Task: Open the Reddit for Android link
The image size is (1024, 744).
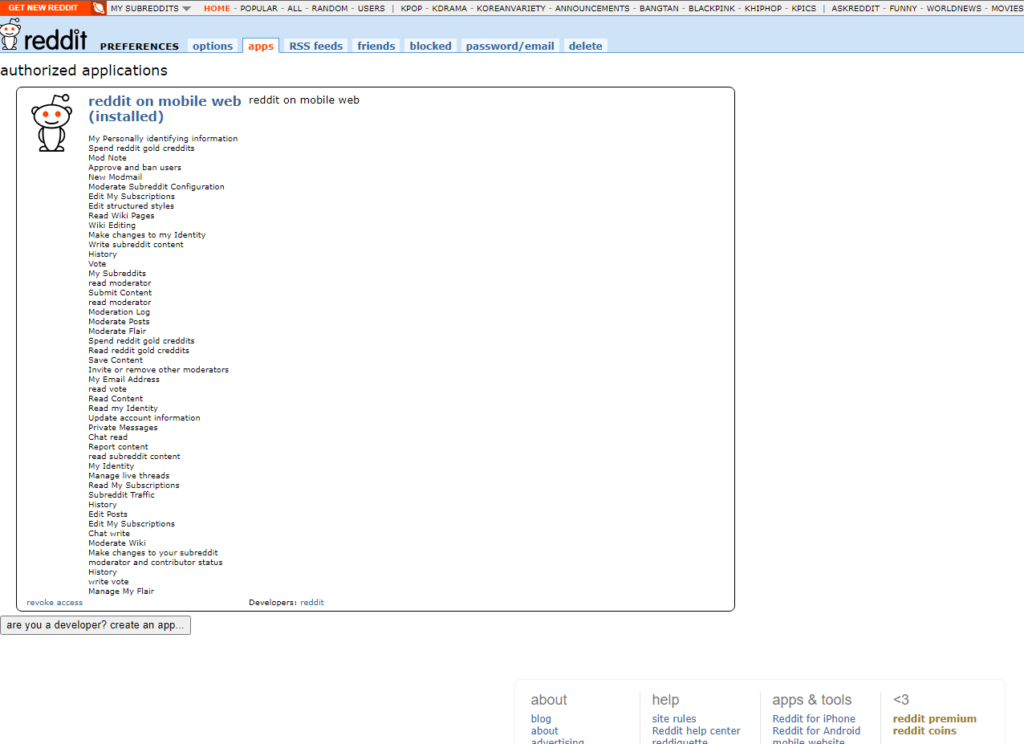Action: point(816,731)
